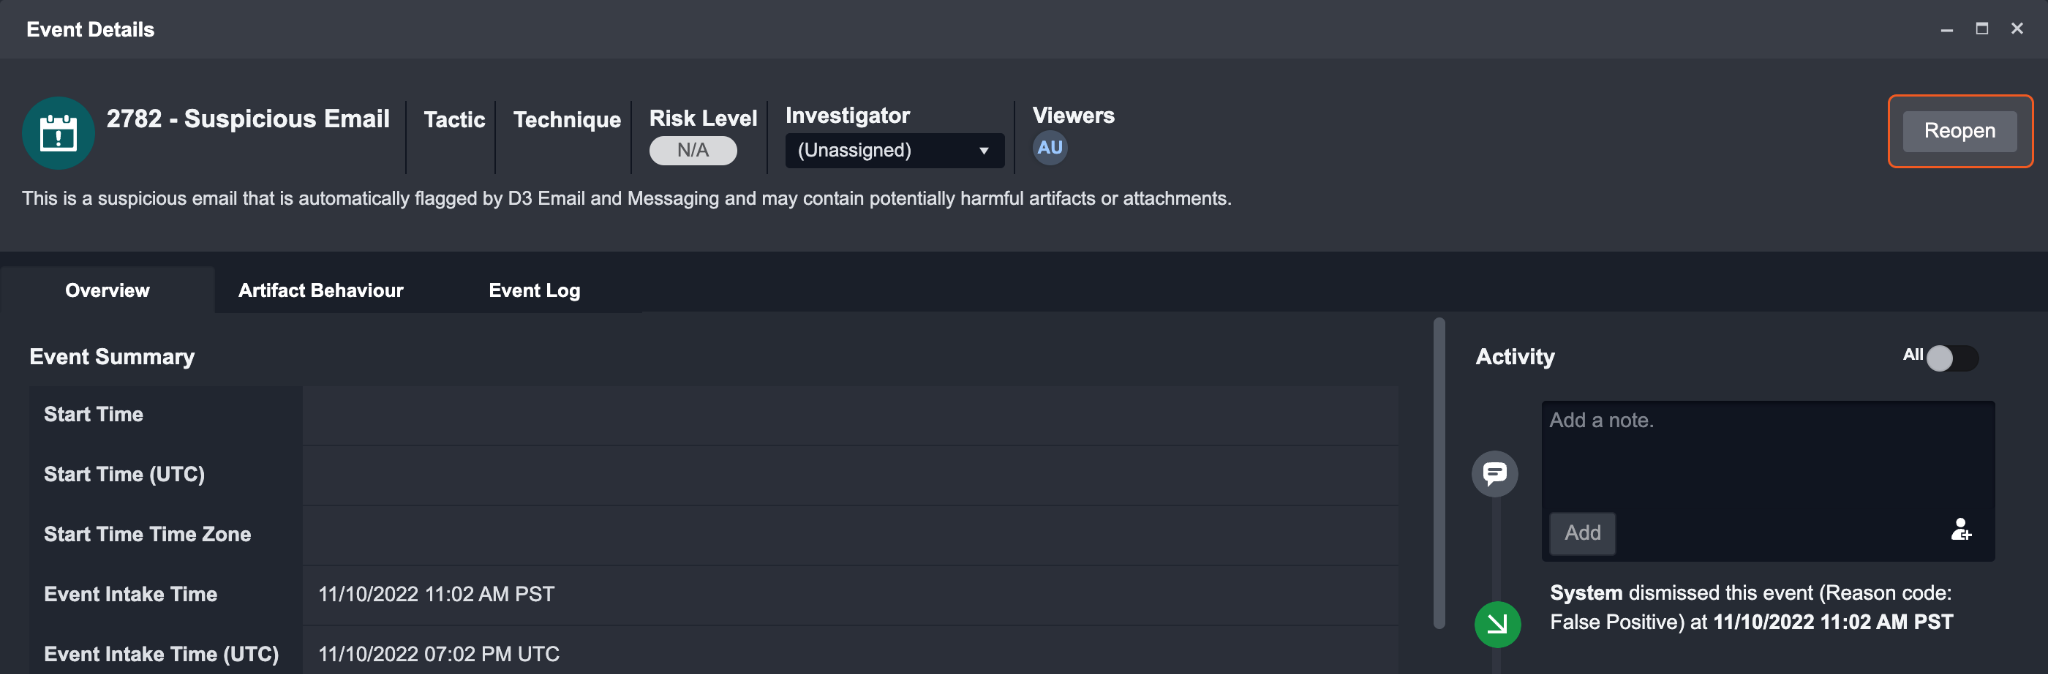Click the suspicious email event calendar icon
This screenshot has width=2048, height=674.
coord(58,133)
